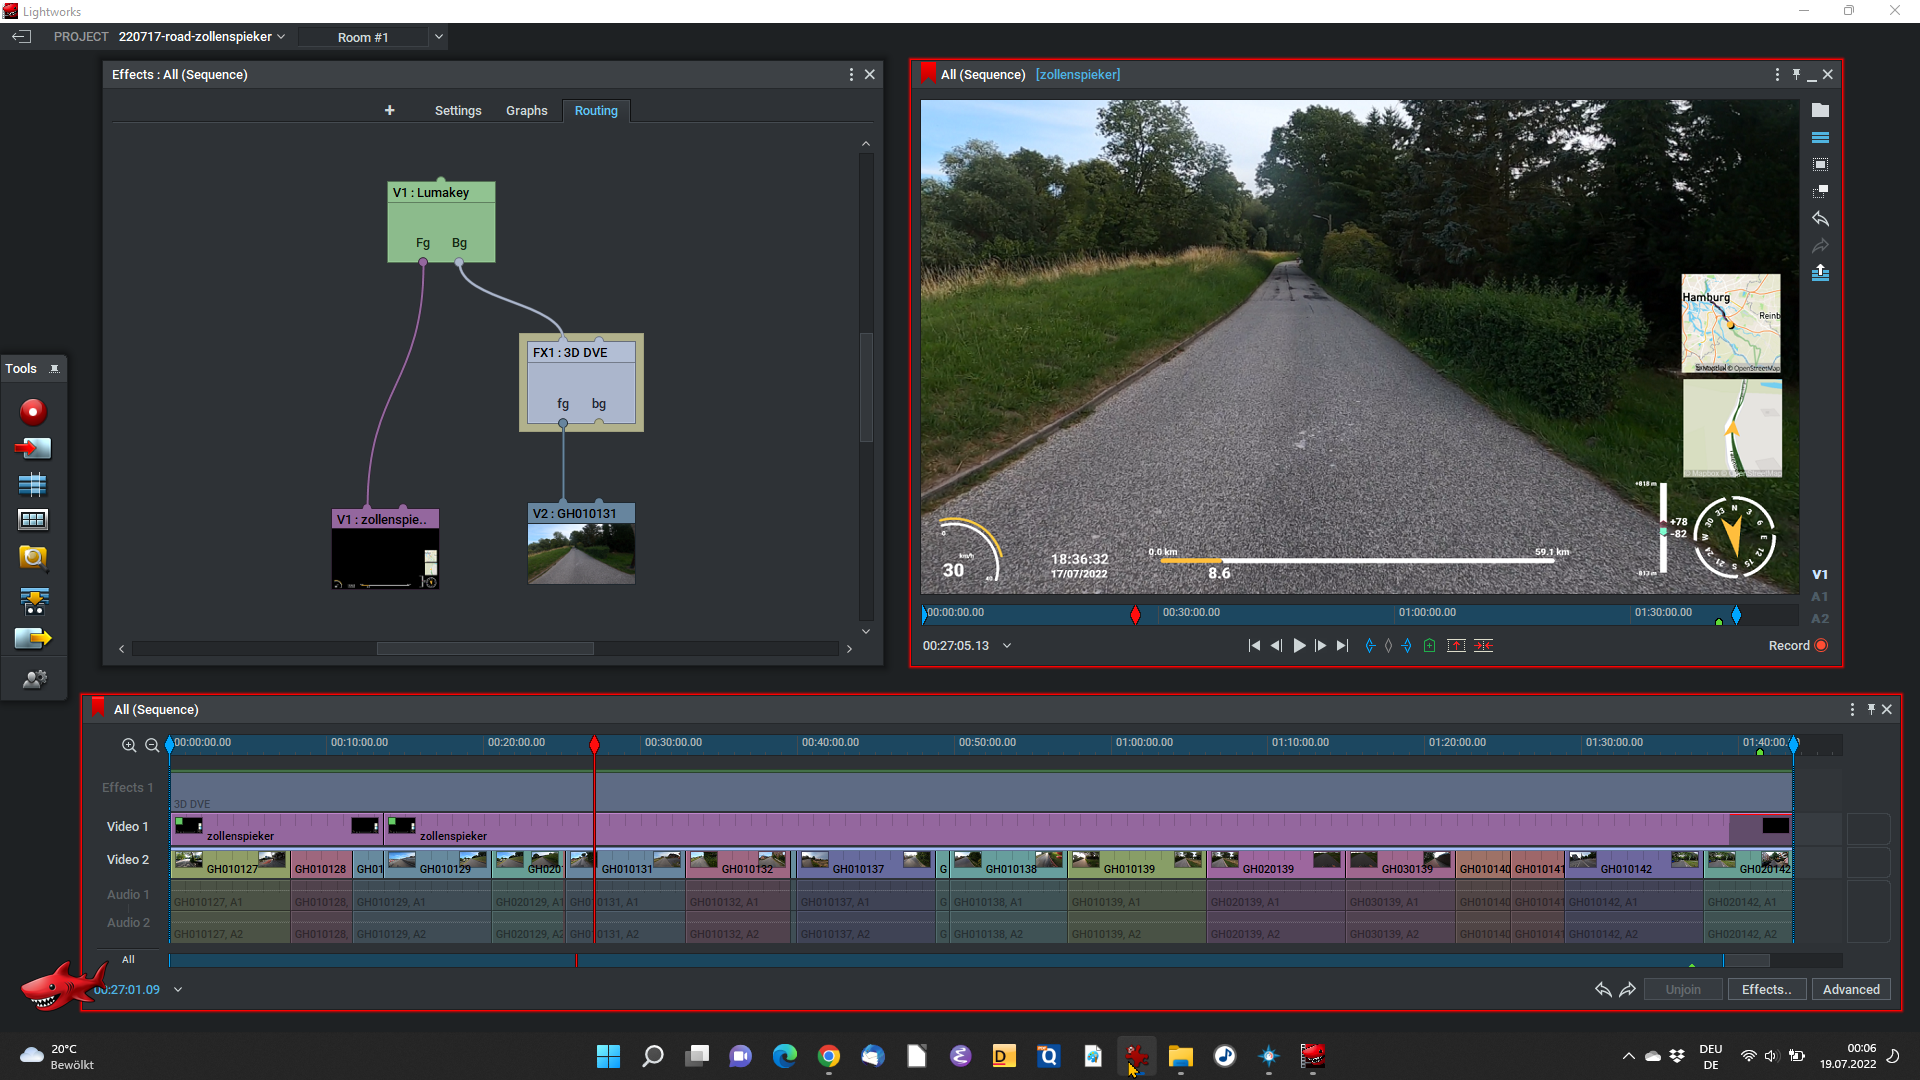Switch to the Settings tab
The image size is (1920, 1080).
pos(458,111)
